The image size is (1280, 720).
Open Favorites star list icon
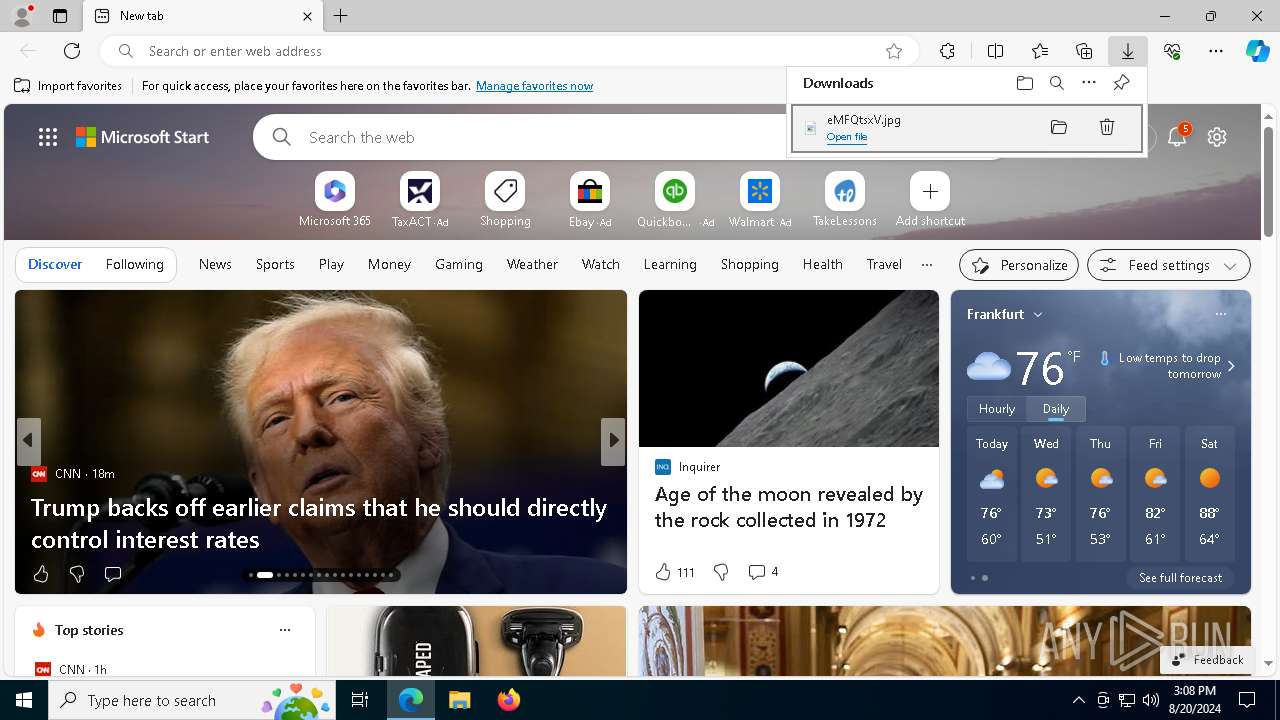(1040, 51)
